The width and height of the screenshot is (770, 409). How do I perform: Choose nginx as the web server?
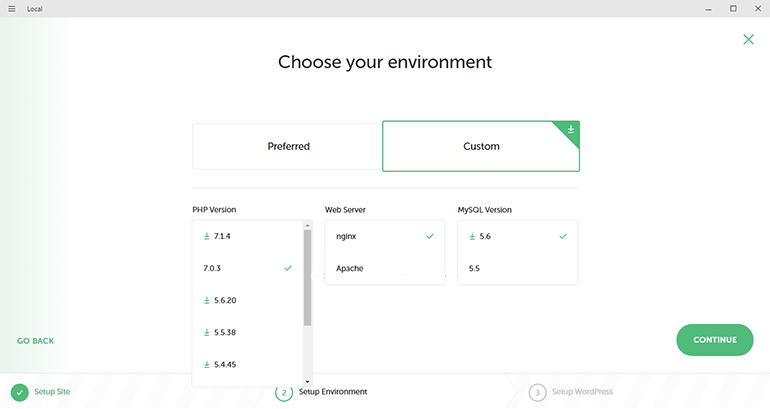385,236
